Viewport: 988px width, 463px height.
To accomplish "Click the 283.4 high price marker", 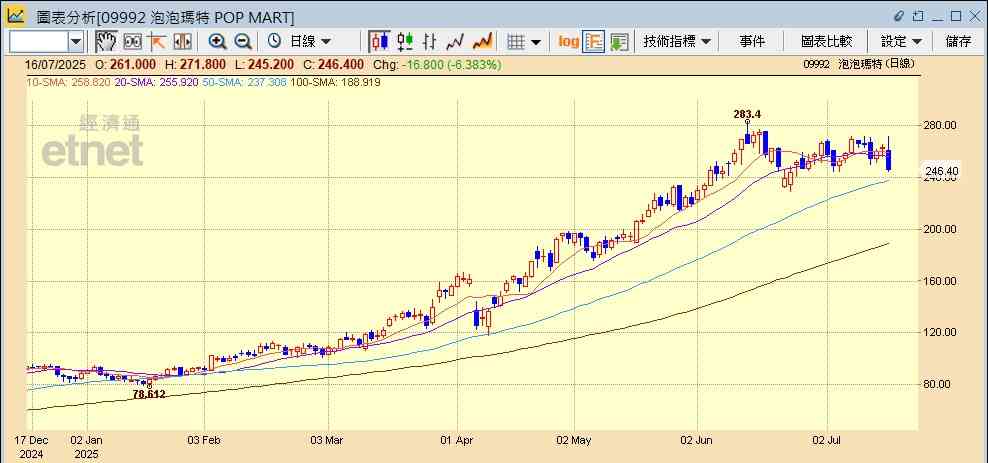I will [747, 114].
